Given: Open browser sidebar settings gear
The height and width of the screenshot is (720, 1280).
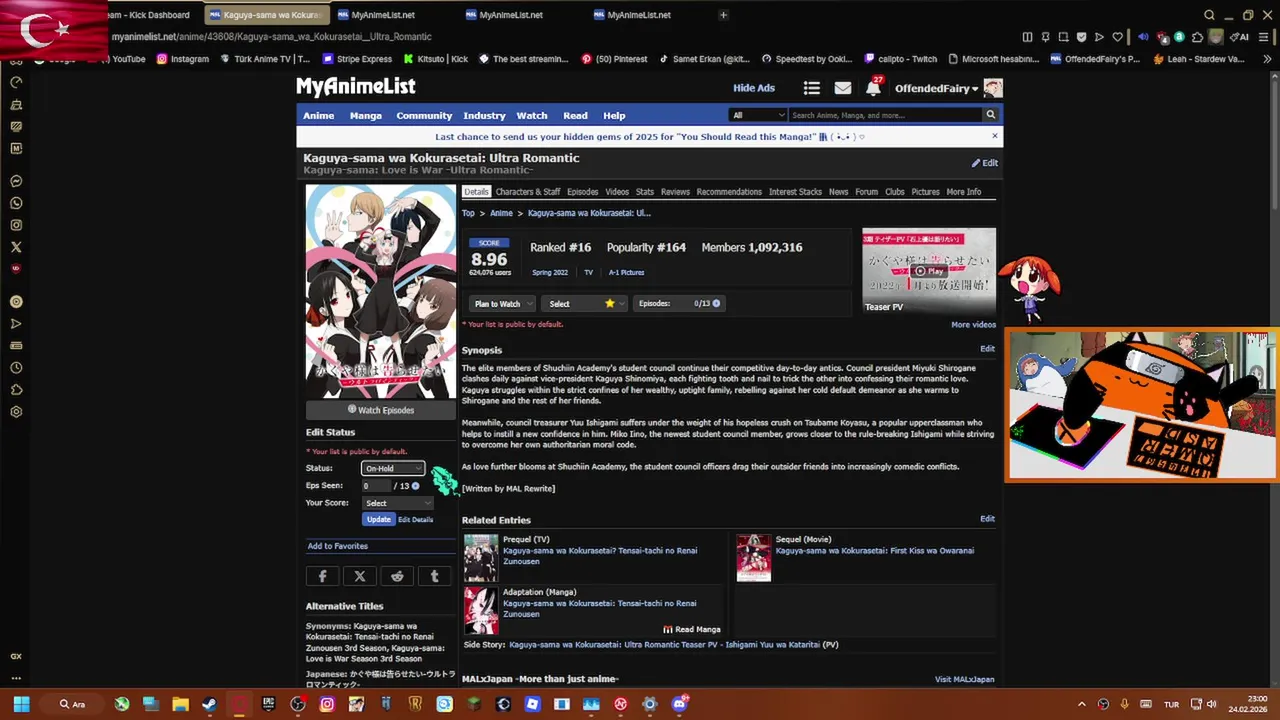Looking at the screenshot, I should (16, 411).
